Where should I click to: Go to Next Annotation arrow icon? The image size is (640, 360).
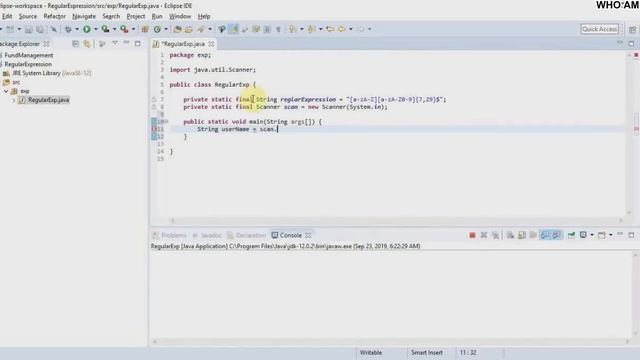point(292,29)
